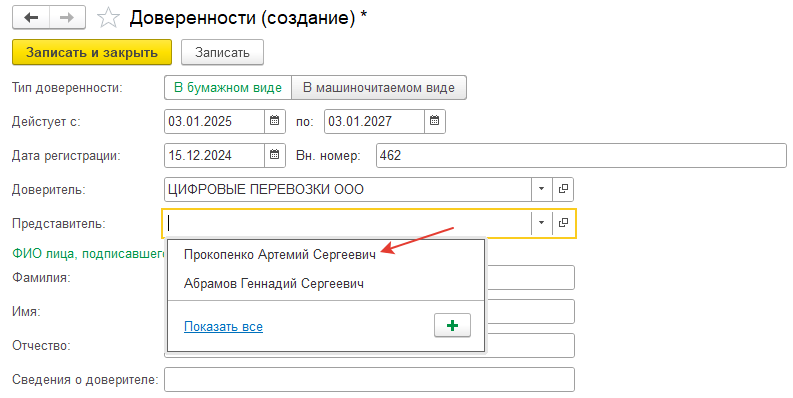Open the Представитель record with its open icon
The image size is (793, 398).
coord(563,223)
